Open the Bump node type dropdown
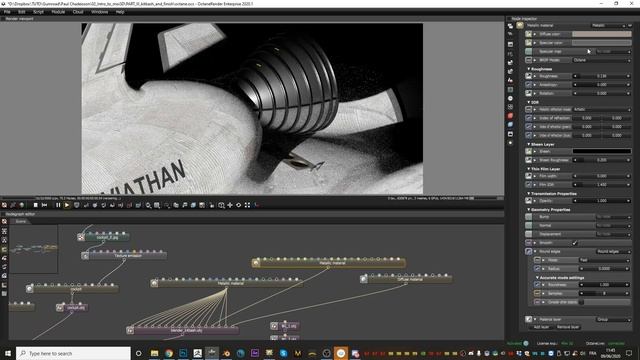Viewport: 640px width, 360px height. [613, 217]
